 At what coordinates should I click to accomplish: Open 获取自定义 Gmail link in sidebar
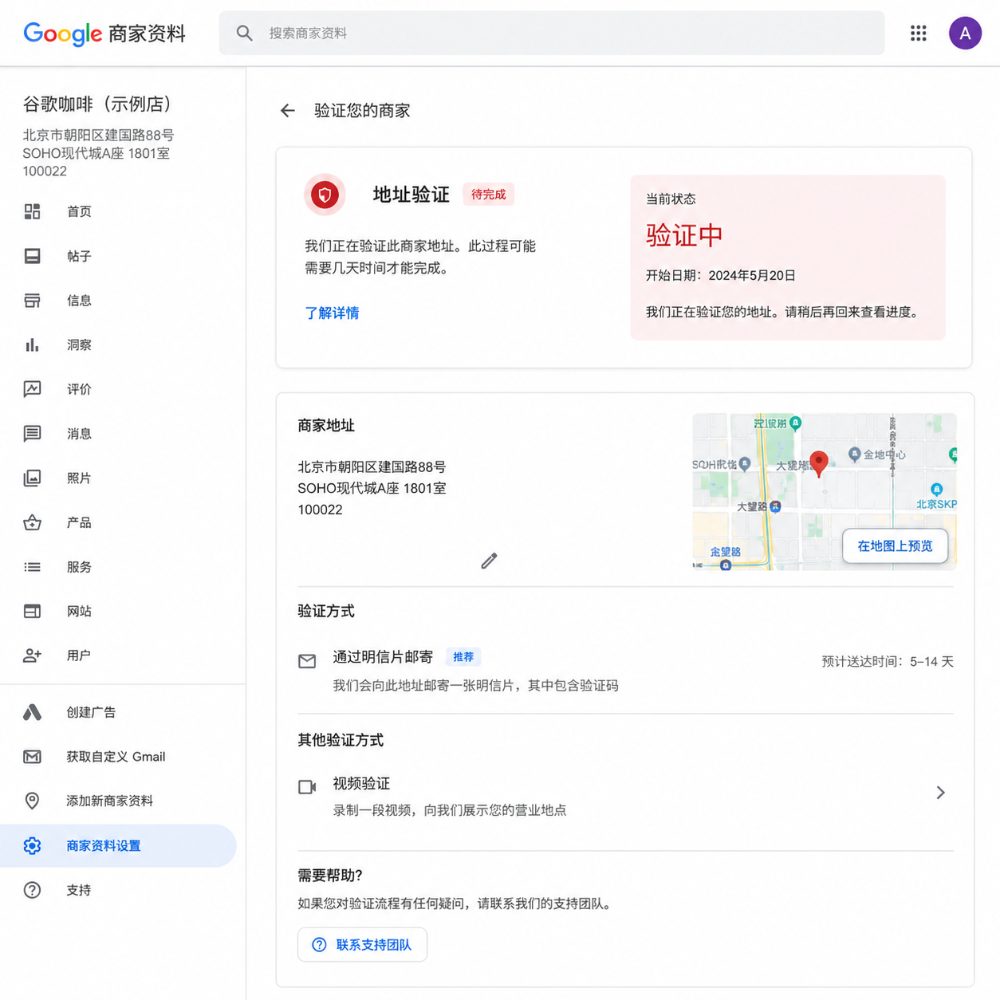[x=118, y=756]
